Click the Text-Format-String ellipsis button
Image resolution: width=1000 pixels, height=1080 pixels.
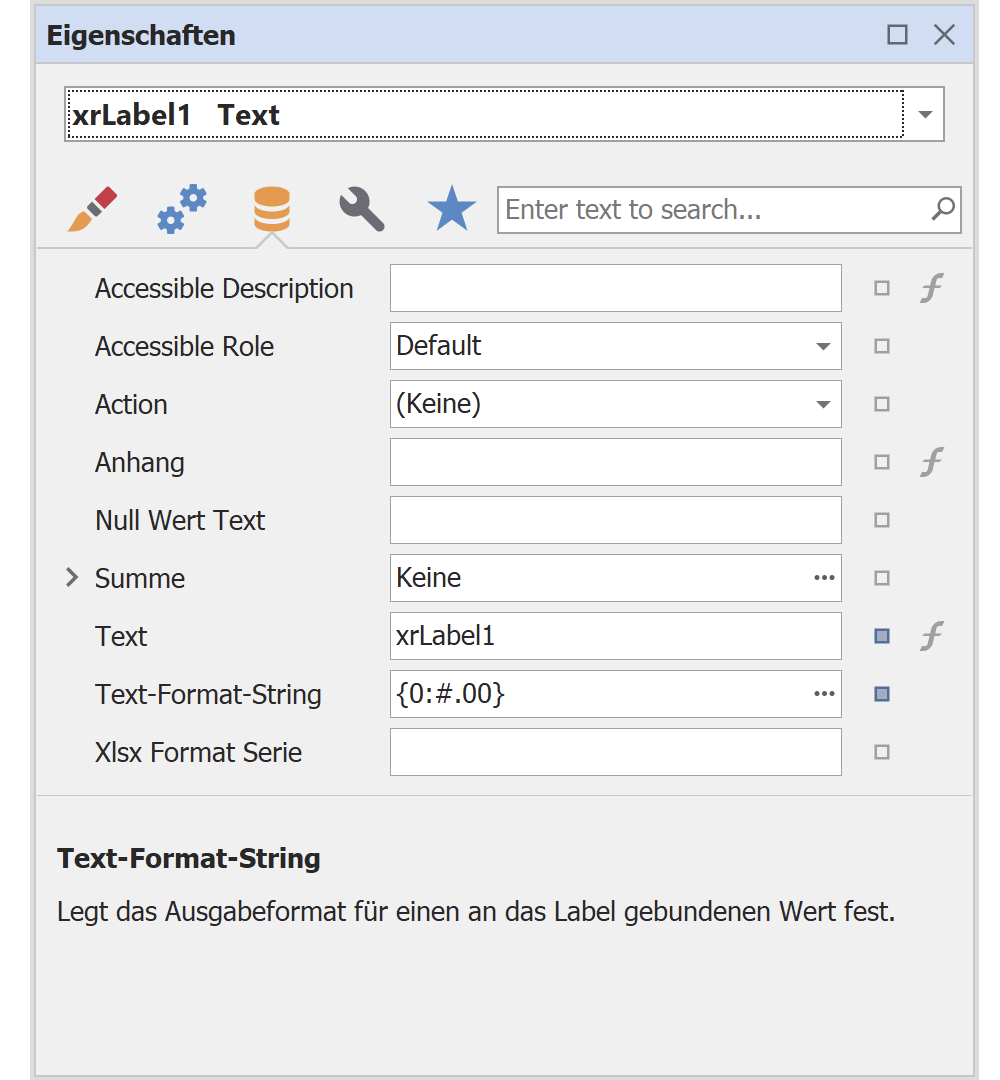coord(824,694)
